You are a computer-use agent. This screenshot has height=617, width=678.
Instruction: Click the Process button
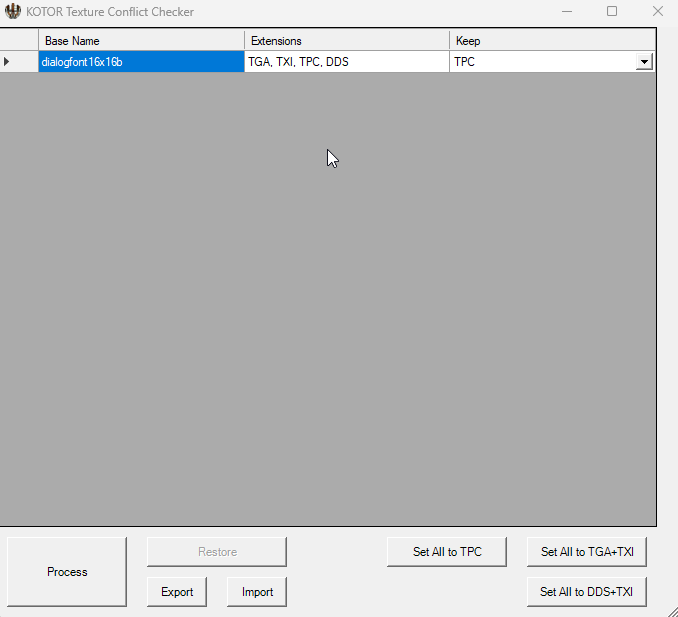click(x=67, y=572)
